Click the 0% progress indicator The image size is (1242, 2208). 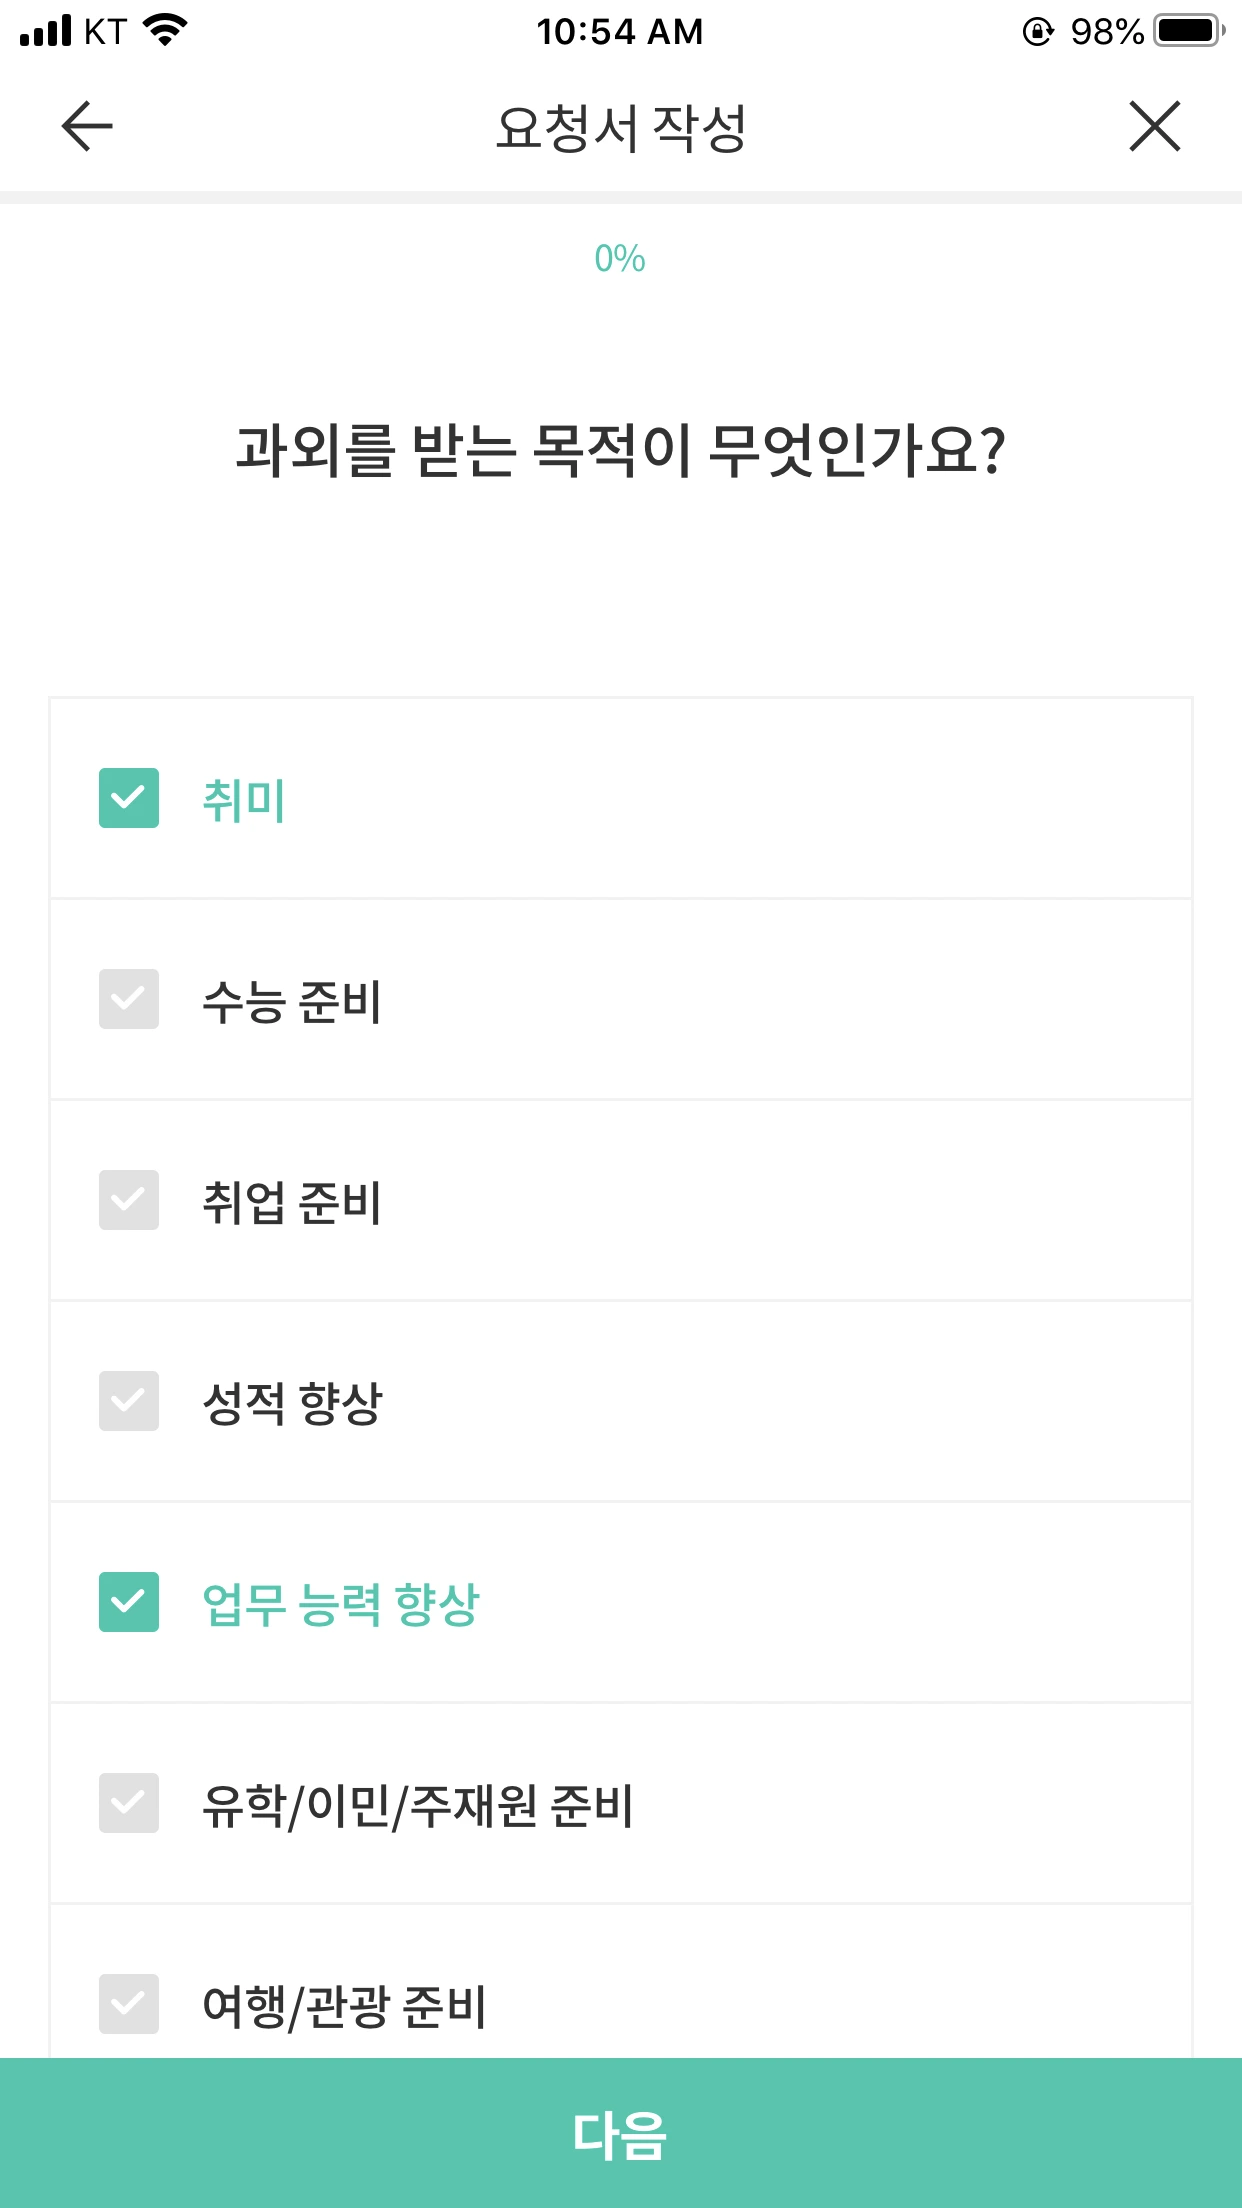(620, 259)
